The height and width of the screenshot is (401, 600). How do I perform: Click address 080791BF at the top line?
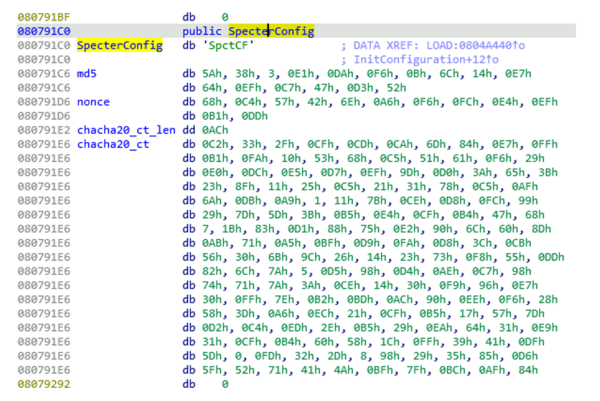pos(37,17)
